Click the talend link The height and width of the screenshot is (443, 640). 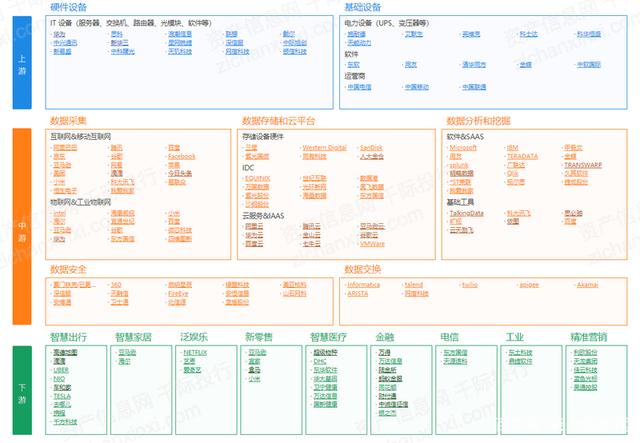point(413,285)
